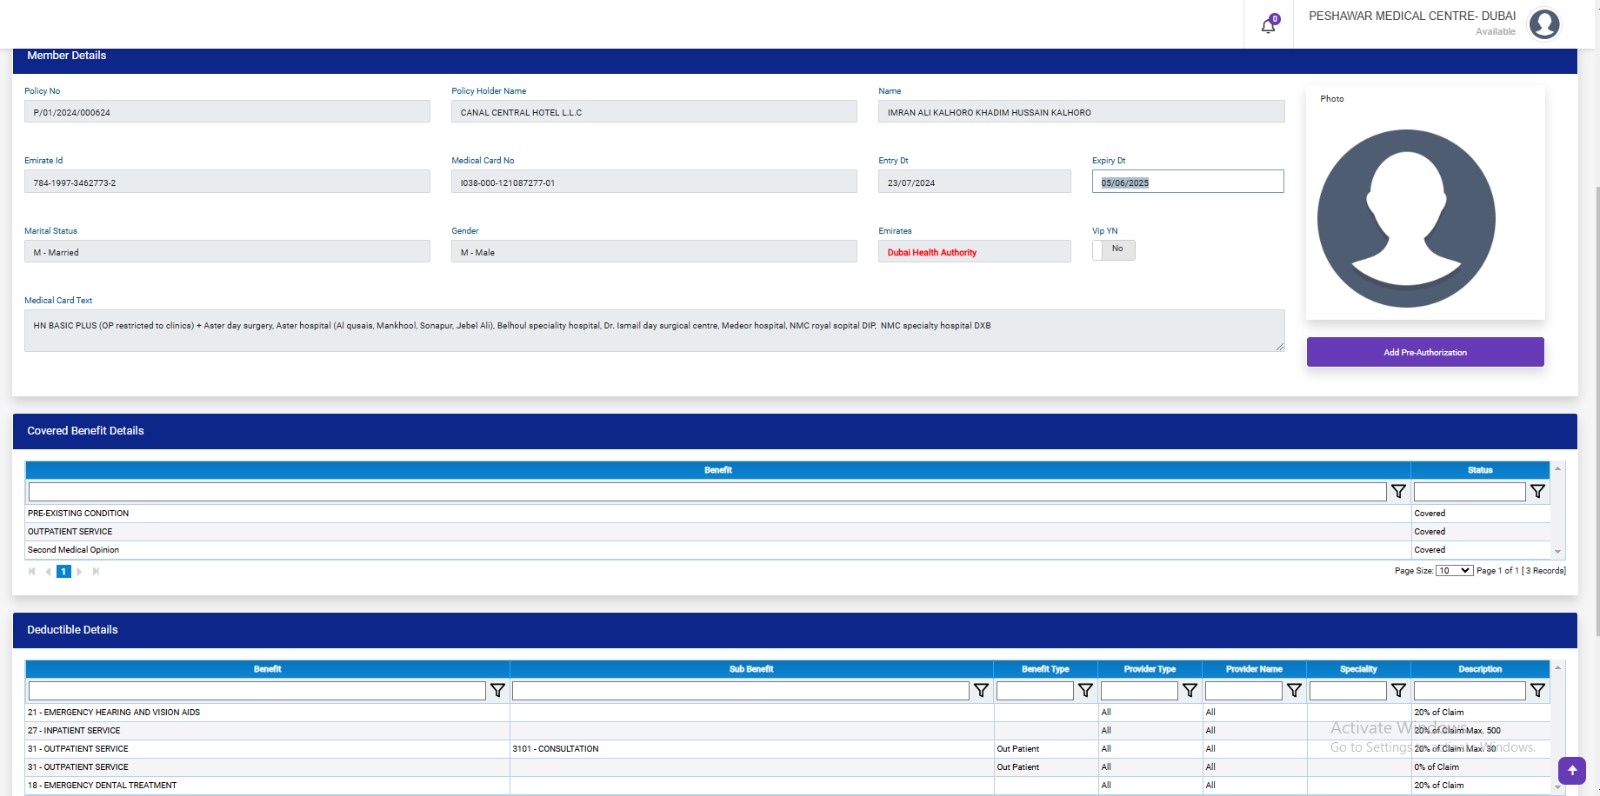Select the 27 - INPATIENT SERVICE row
This screenshot has width=1600, height=796.
coord(788,731)
